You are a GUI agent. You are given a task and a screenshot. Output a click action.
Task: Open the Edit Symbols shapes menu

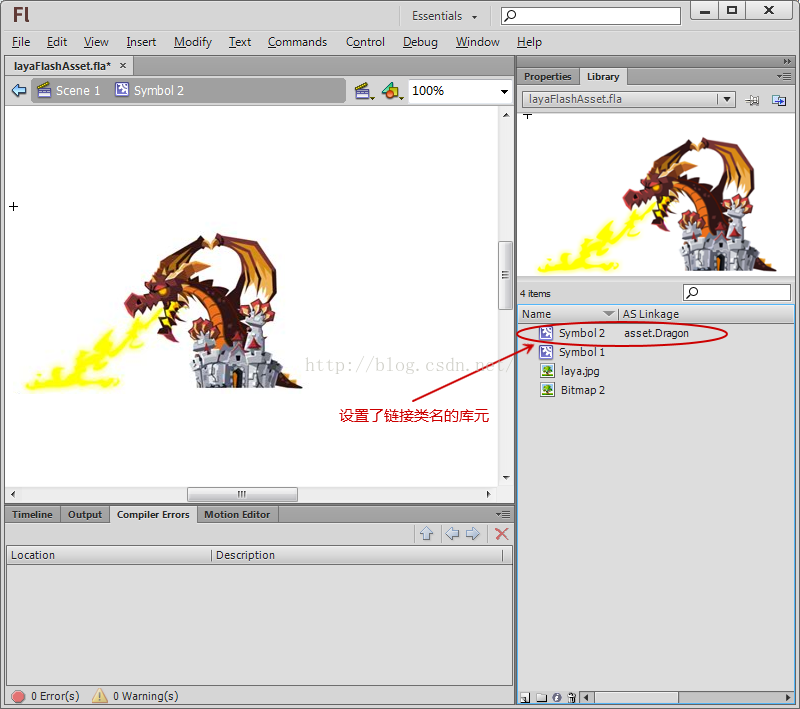(392, 91)
